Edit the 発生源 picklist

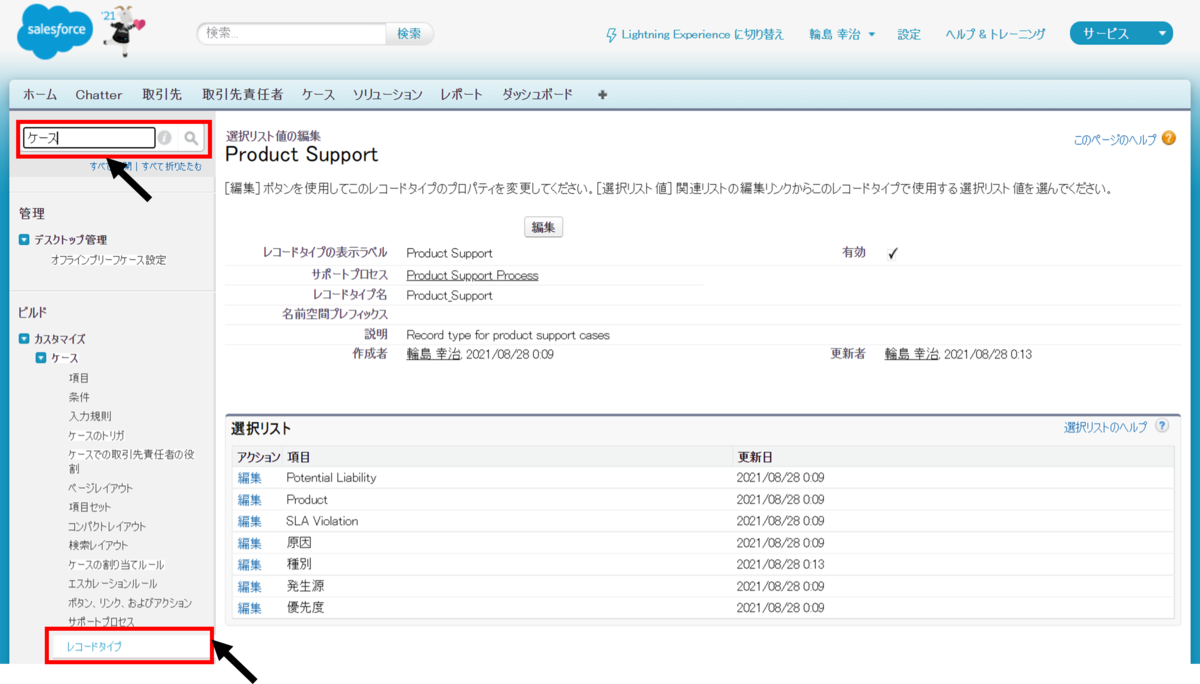pyautogui.click(x=249, y=587)
